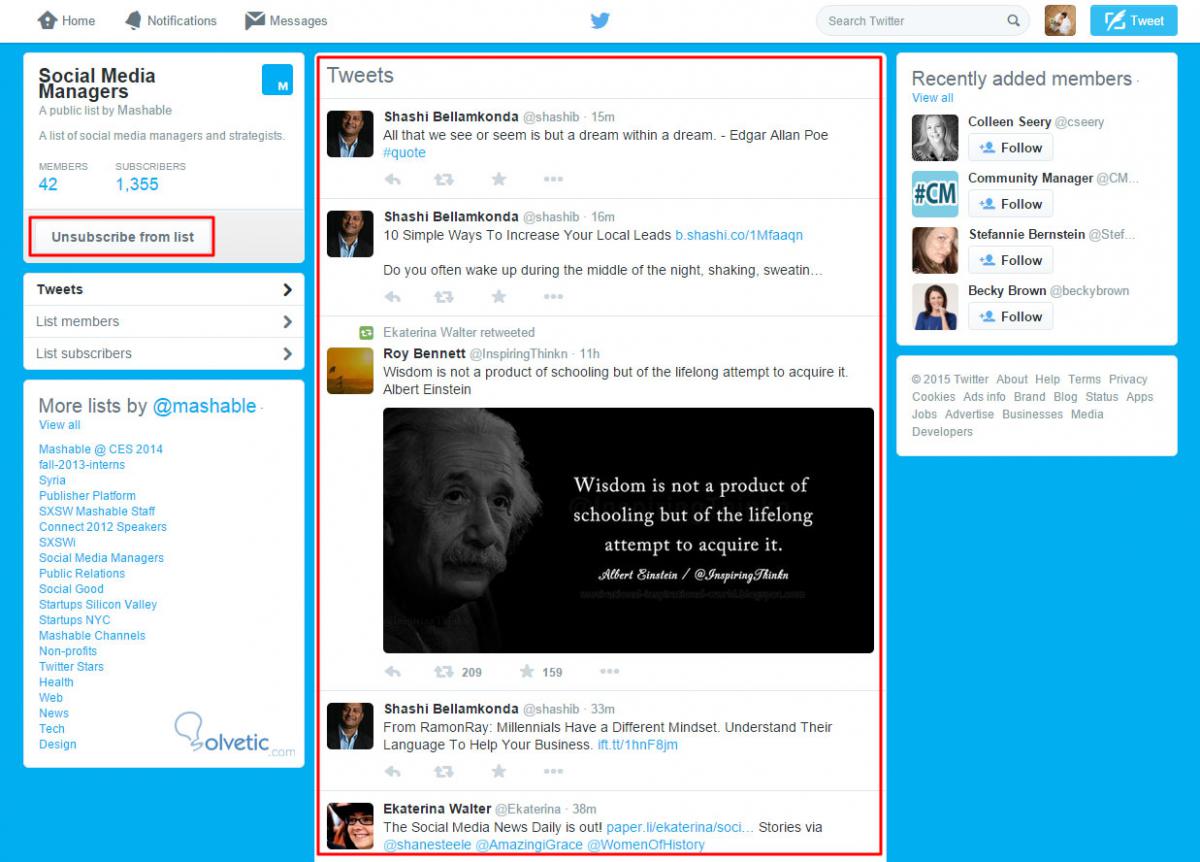Click the Mashable list badge icon
The height and width of the screenshot is (862, 1200).
(277, 80)
